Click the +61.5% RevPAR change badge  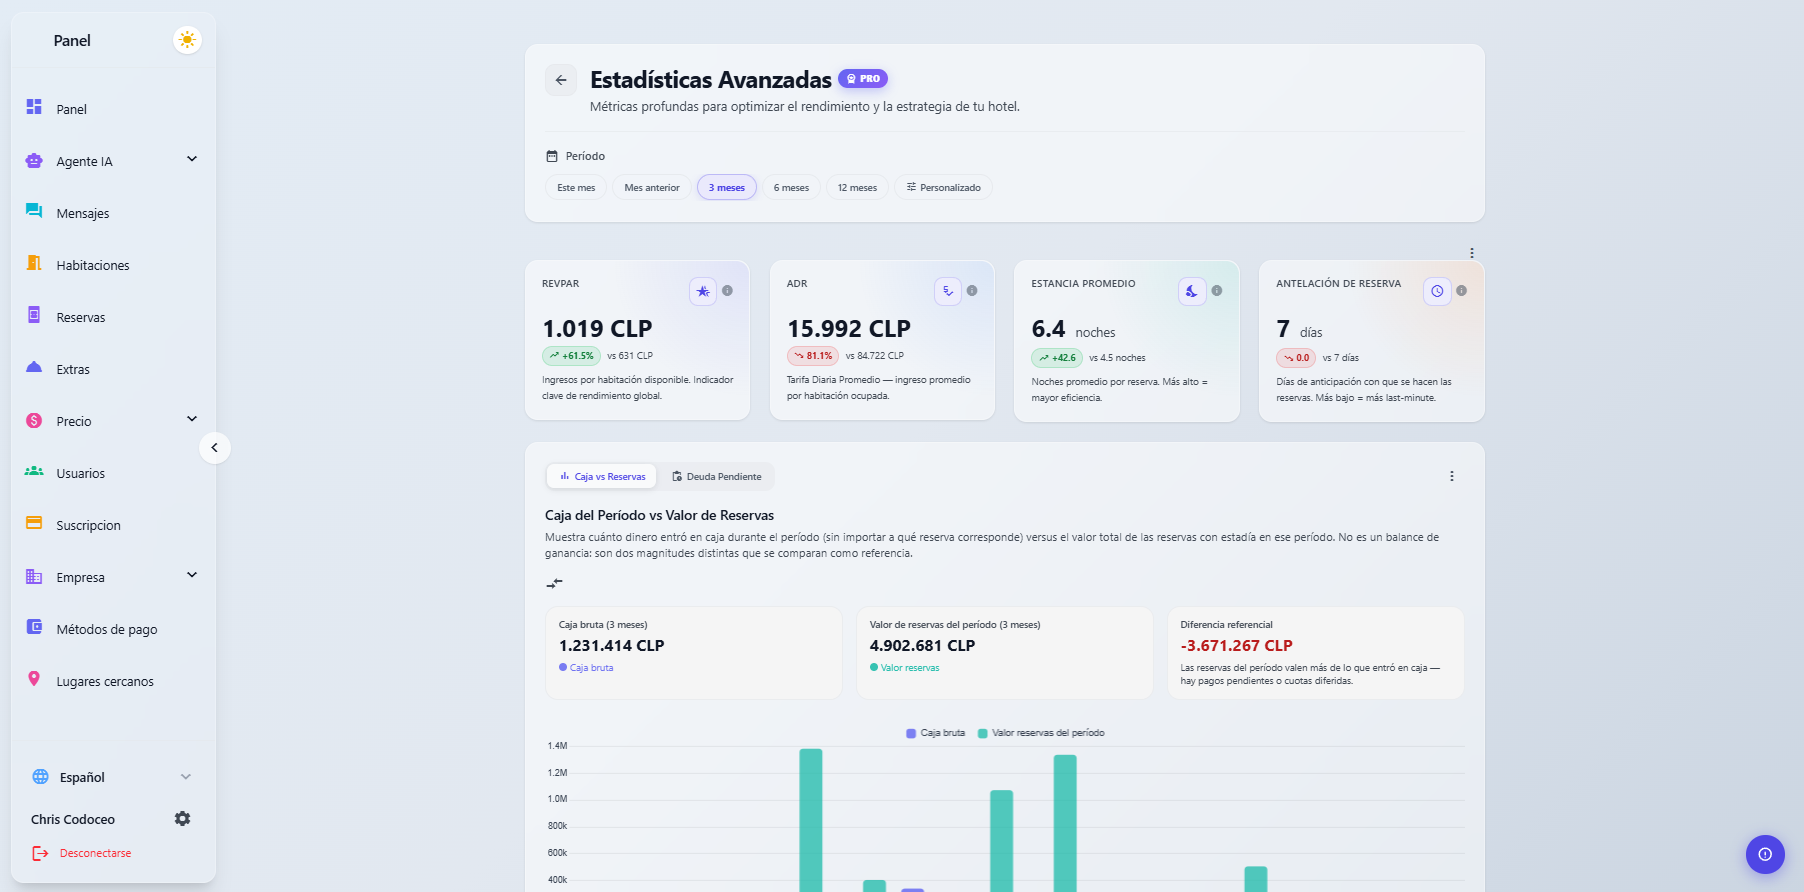click(x=571, y=356)
